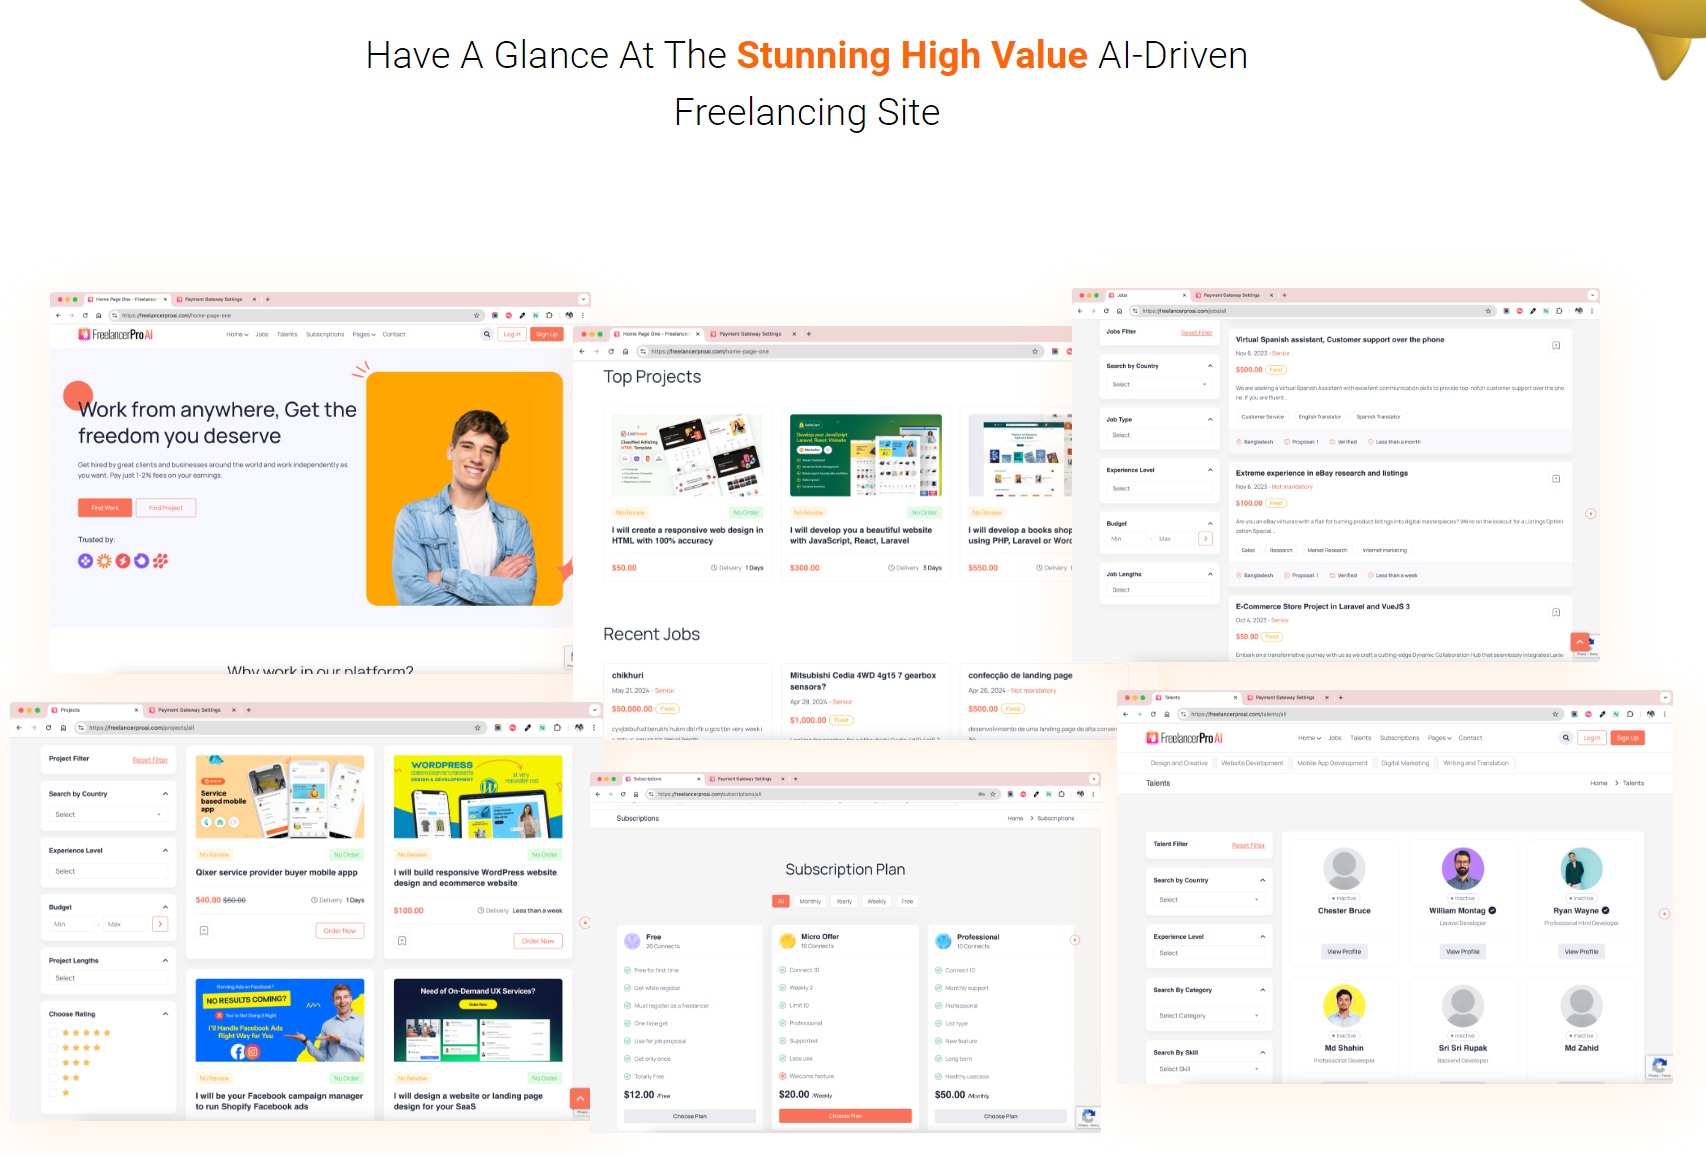Collapse Job Lengths section in Jobs filter
This screenshot has width=1706, height=1155.
click(1210, 574)
